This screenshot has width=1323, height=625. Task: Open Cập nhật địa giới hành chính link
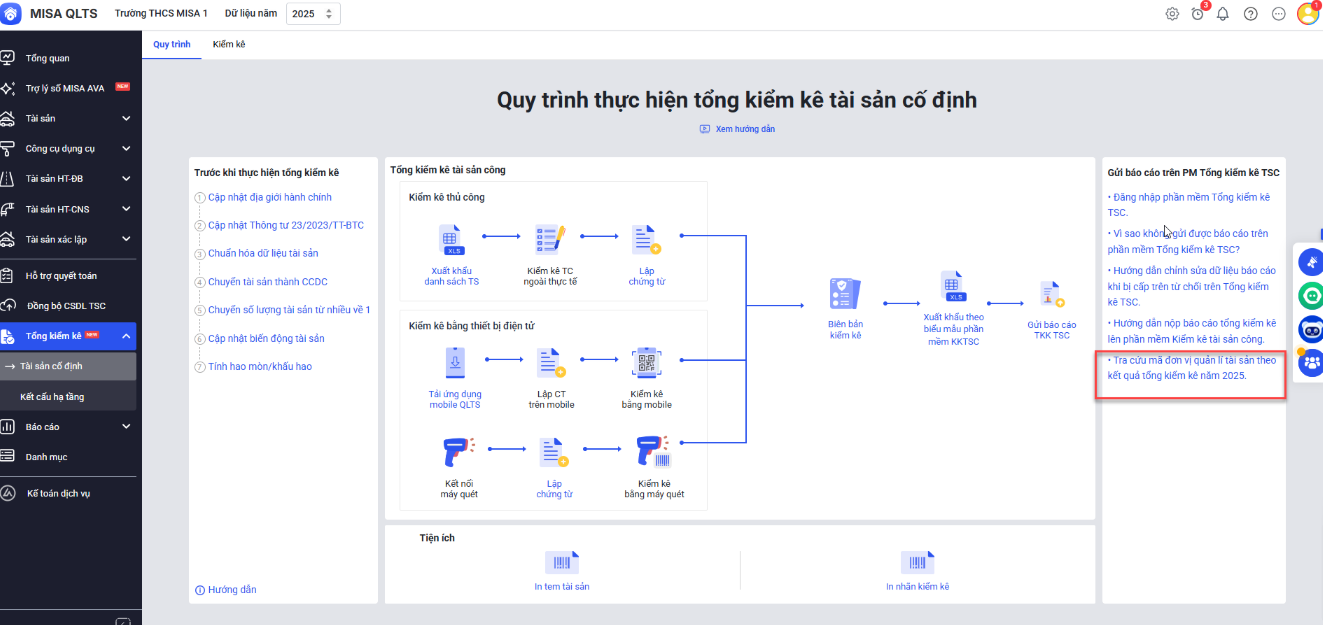(x=269, y=198)
